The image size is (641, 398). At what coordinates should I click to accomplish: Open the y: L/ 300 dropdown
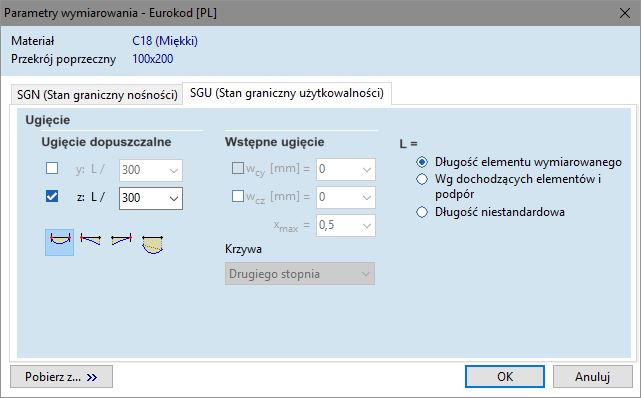coord(151,170)
